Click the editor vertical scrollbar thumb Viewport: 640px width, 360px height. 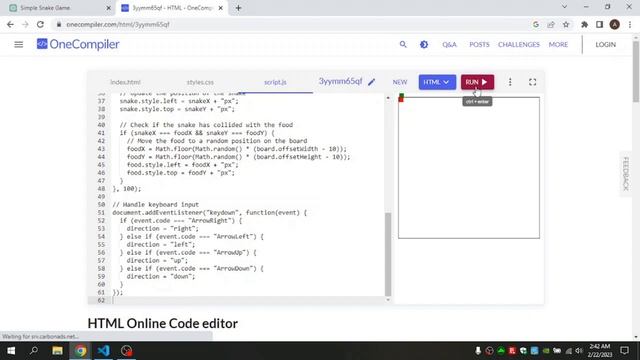pos(388,254)
